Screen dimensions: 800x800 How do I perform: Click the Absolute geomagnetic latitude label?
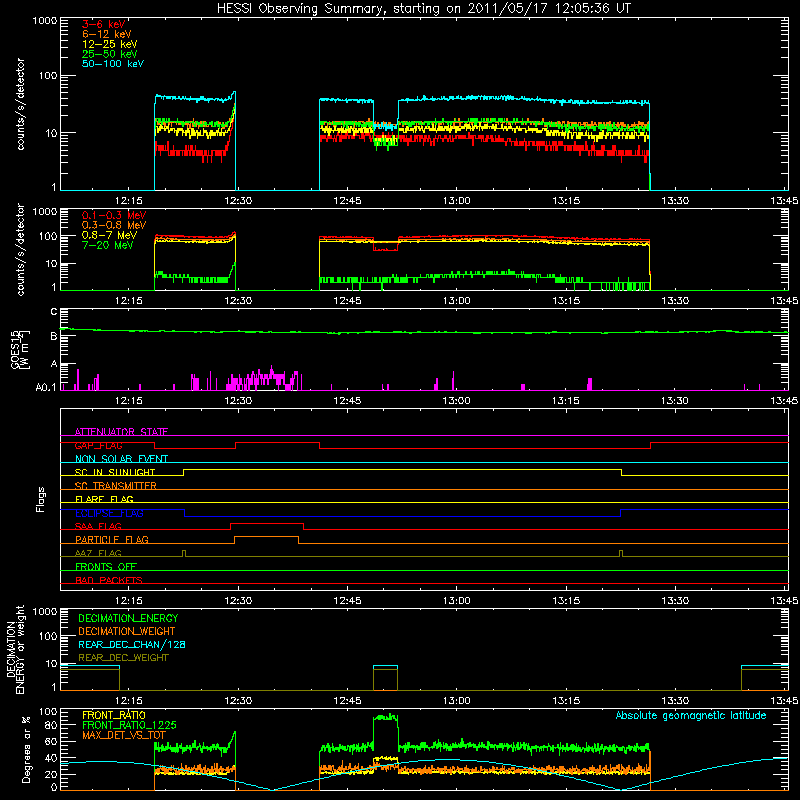click(691, 715)
